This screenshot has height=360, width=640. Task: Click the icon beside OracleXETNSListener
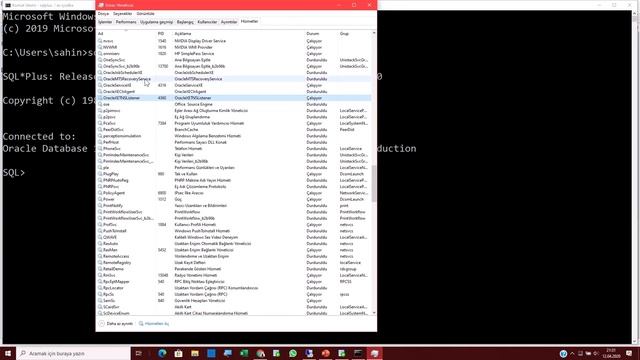[100, 98]
